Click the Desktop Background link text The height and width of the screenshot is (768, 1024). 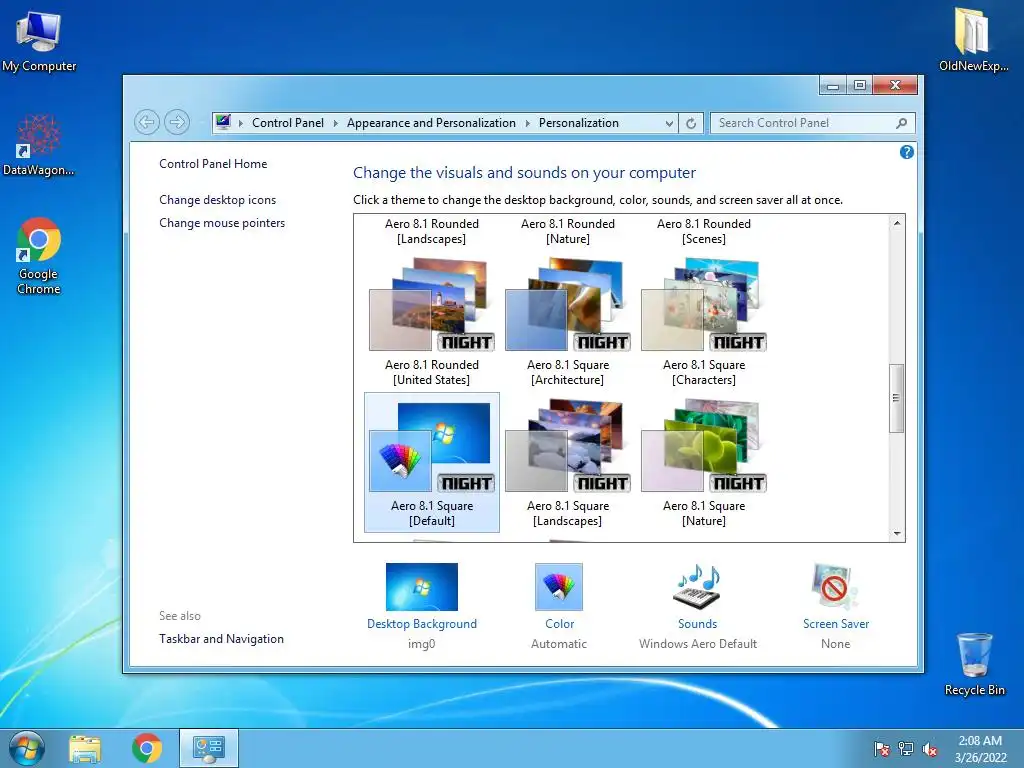[x=422, y=624]
